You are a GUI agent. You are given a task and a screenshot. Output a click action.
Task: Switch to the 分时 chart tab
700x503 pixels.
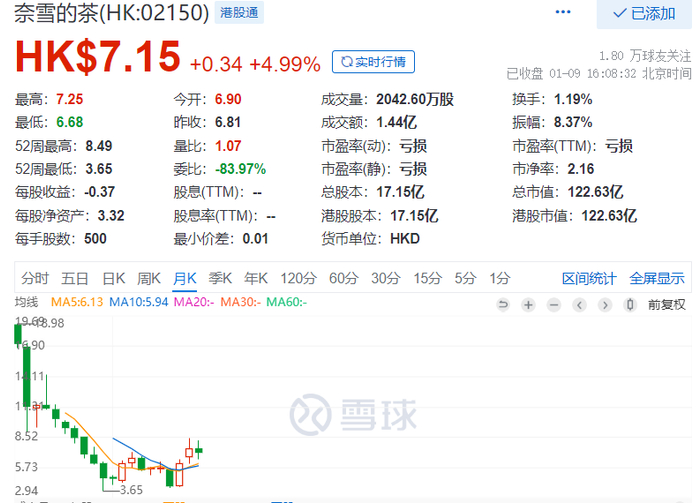[35, 279]
